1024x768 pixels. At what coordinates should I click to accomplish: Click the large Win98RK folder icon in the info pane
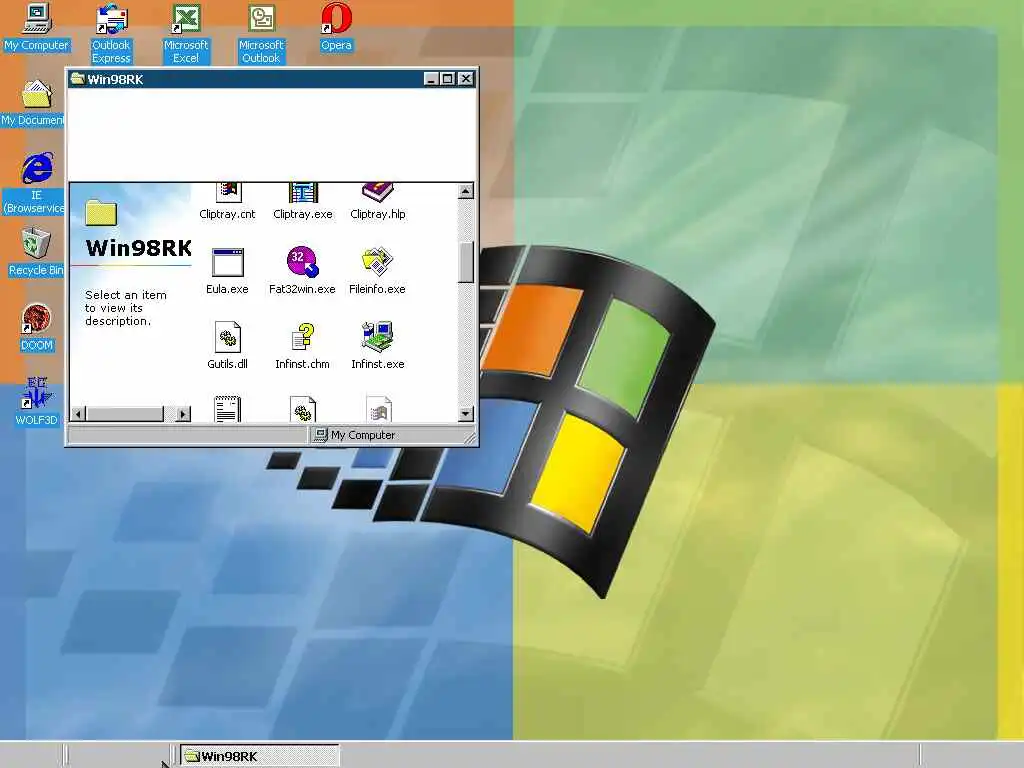(x=101, y=213)
